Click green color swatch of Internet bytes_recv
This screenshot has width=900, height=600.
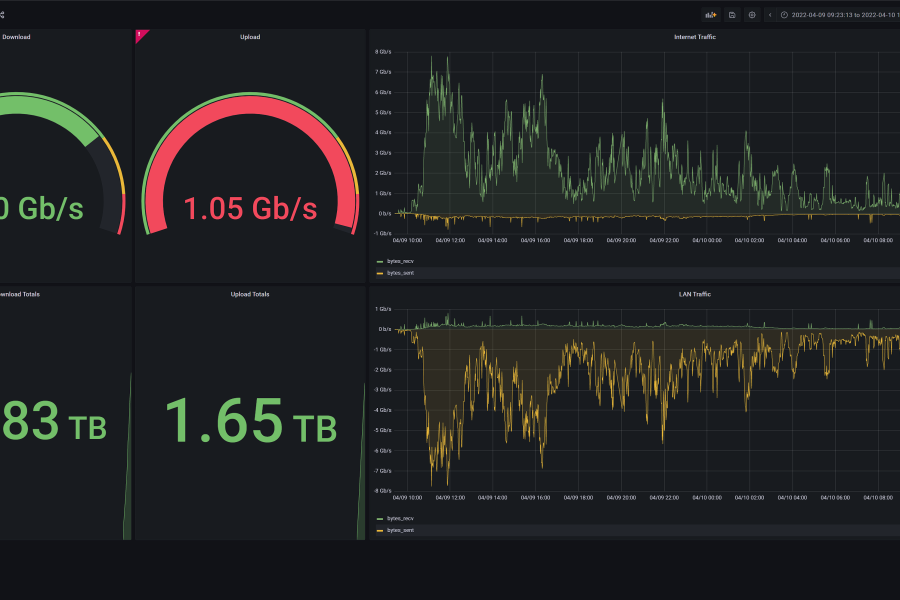tap(379, 260)
